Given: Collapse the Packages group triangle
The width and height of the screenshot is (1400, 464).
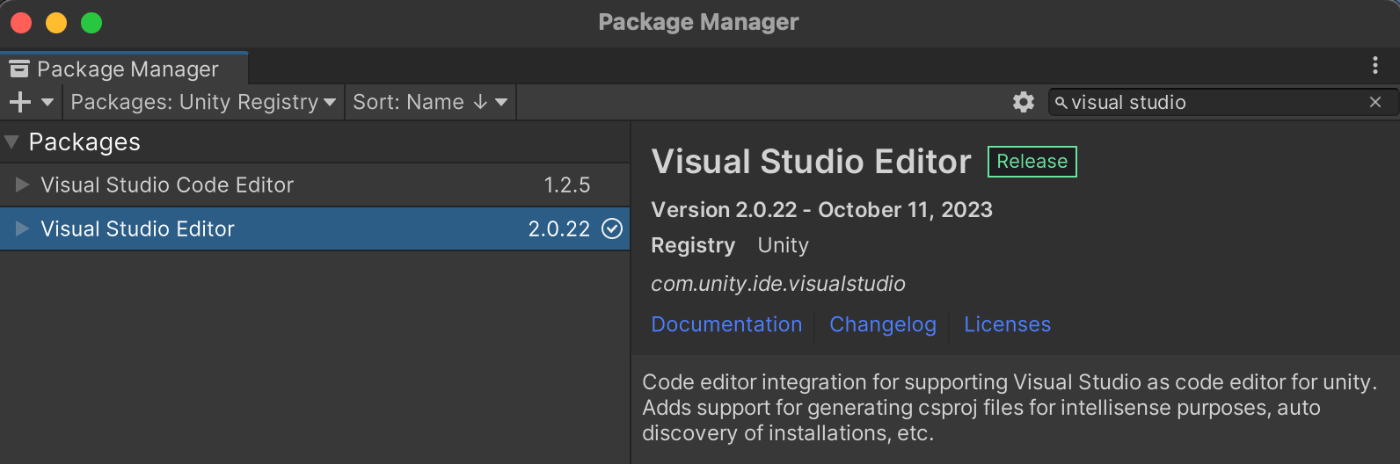Looking at the screenshot, I should 12,142.
